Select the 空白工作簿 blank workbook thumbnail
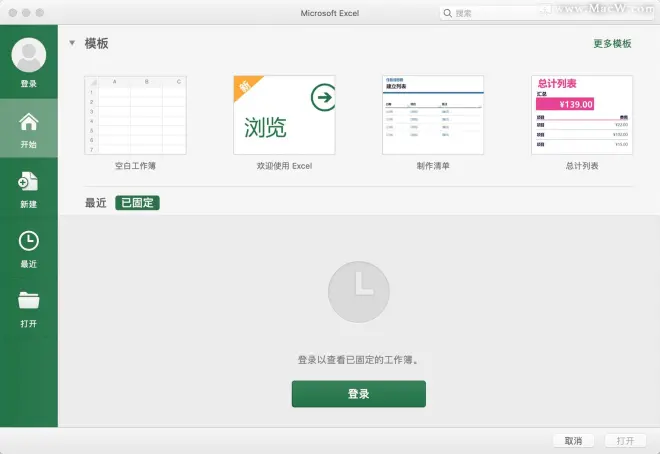 tap(135, 115)
